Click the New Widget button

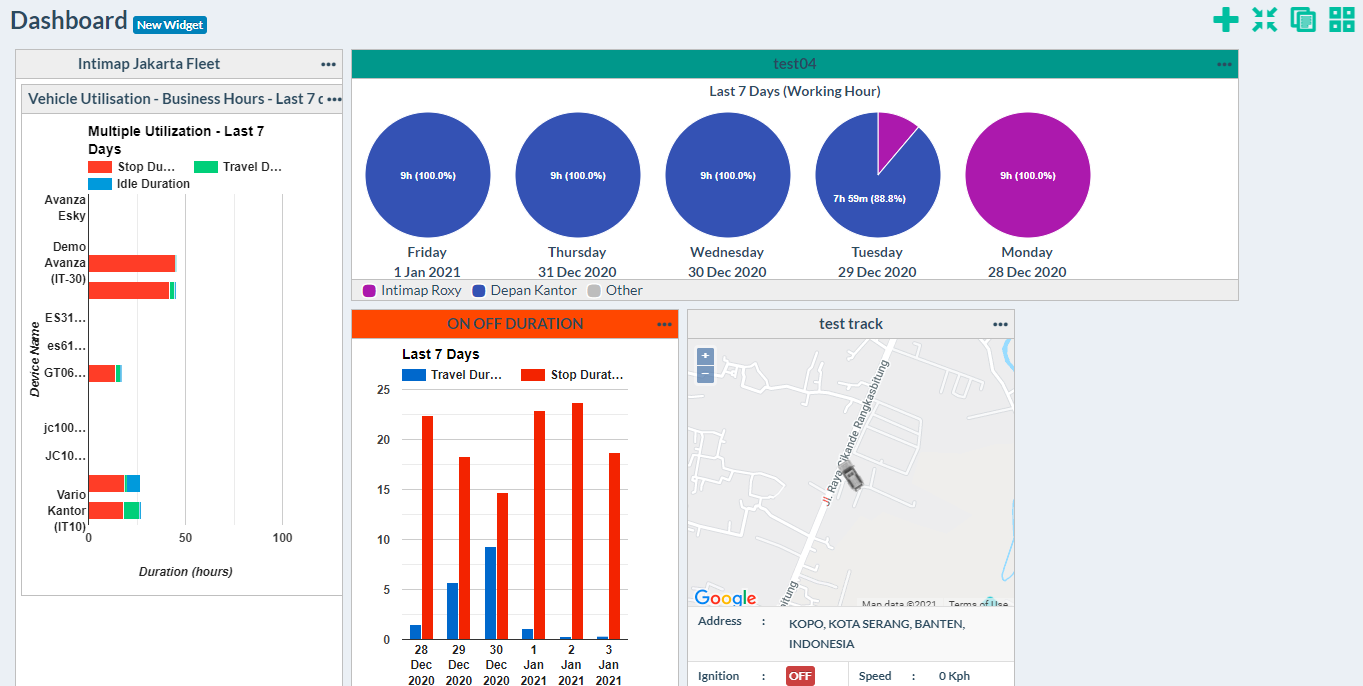coord(170,25)
